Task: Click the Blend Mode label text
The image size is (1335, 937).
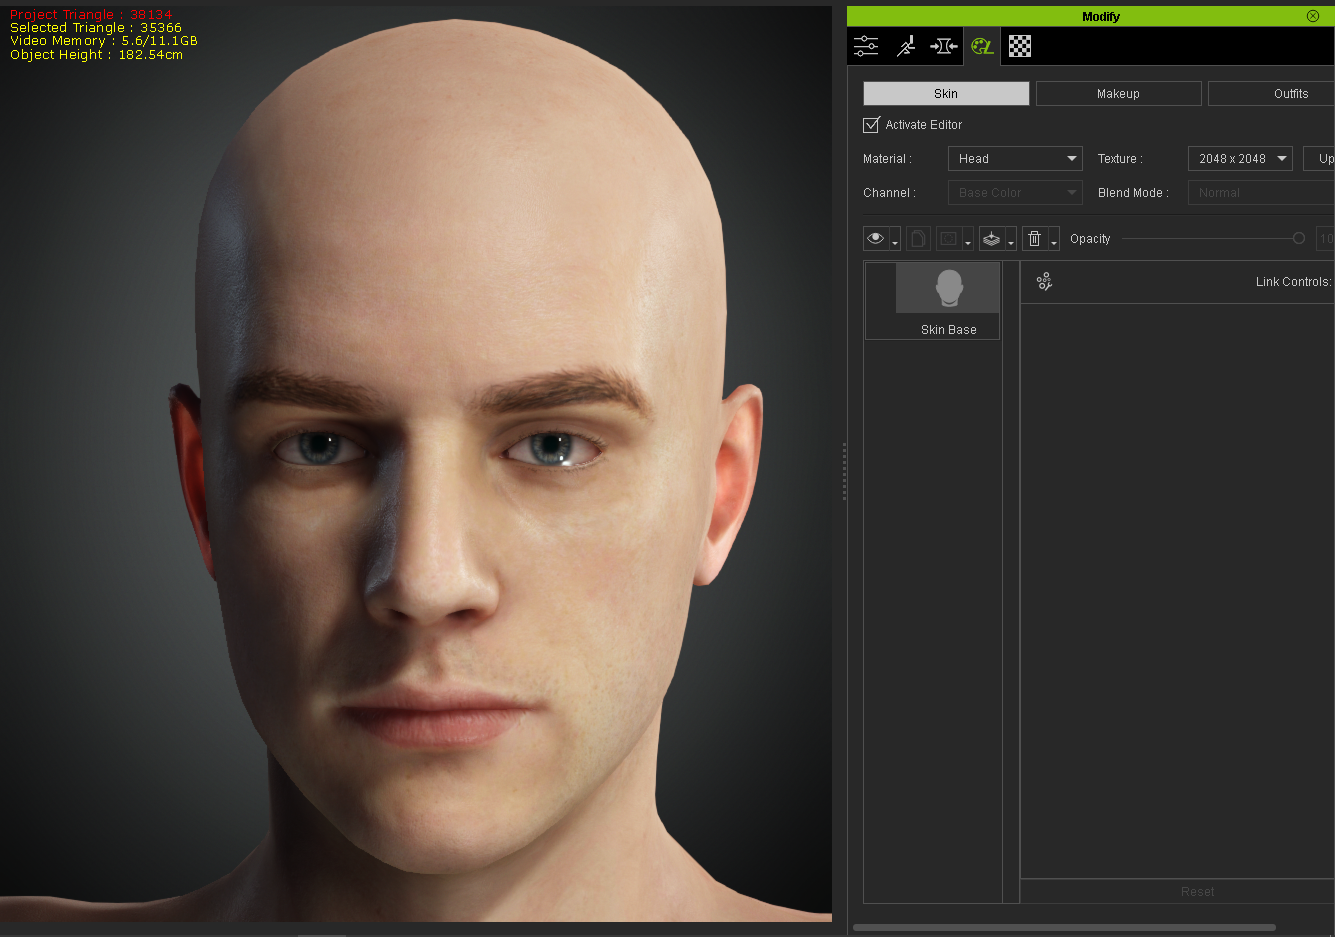Action: [x=1133, y=193]
